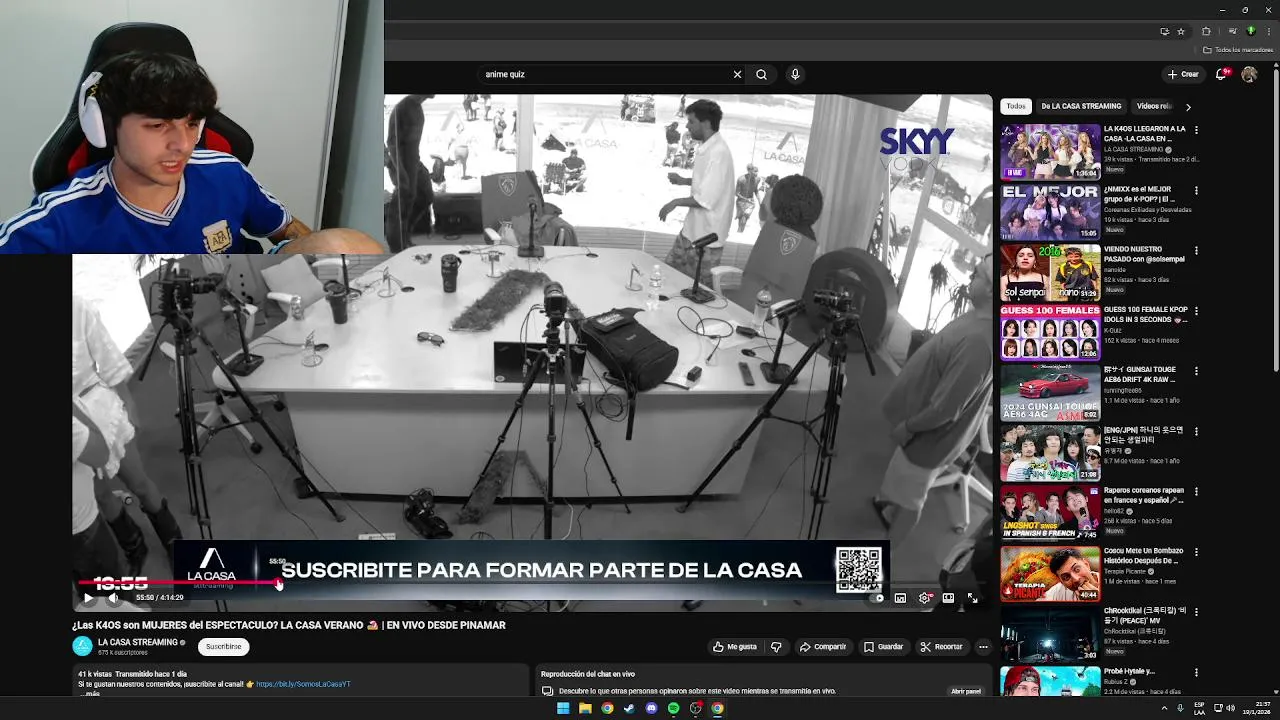The width and height of the screenshot is (1280, 720).
Task: Install app icon in address bar
Action: [x=1164, y=31]
